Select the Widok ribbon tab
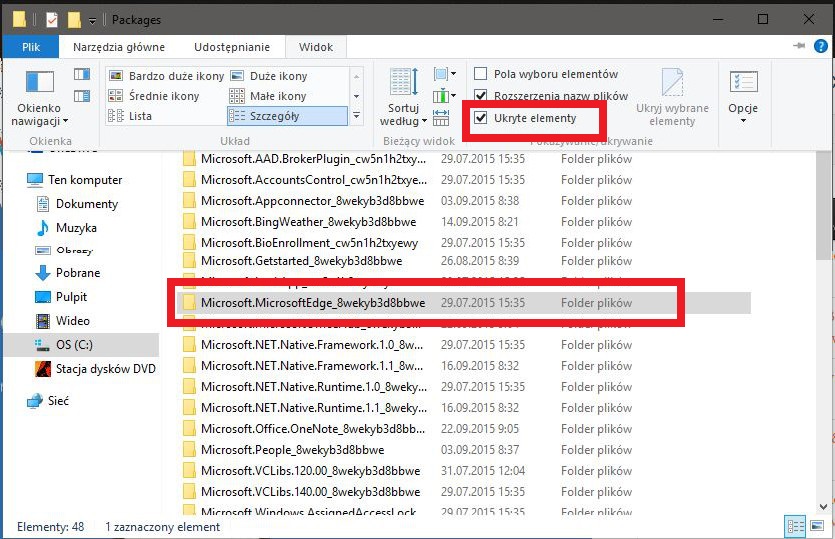The image size is (835, 539). click(316, 47)
